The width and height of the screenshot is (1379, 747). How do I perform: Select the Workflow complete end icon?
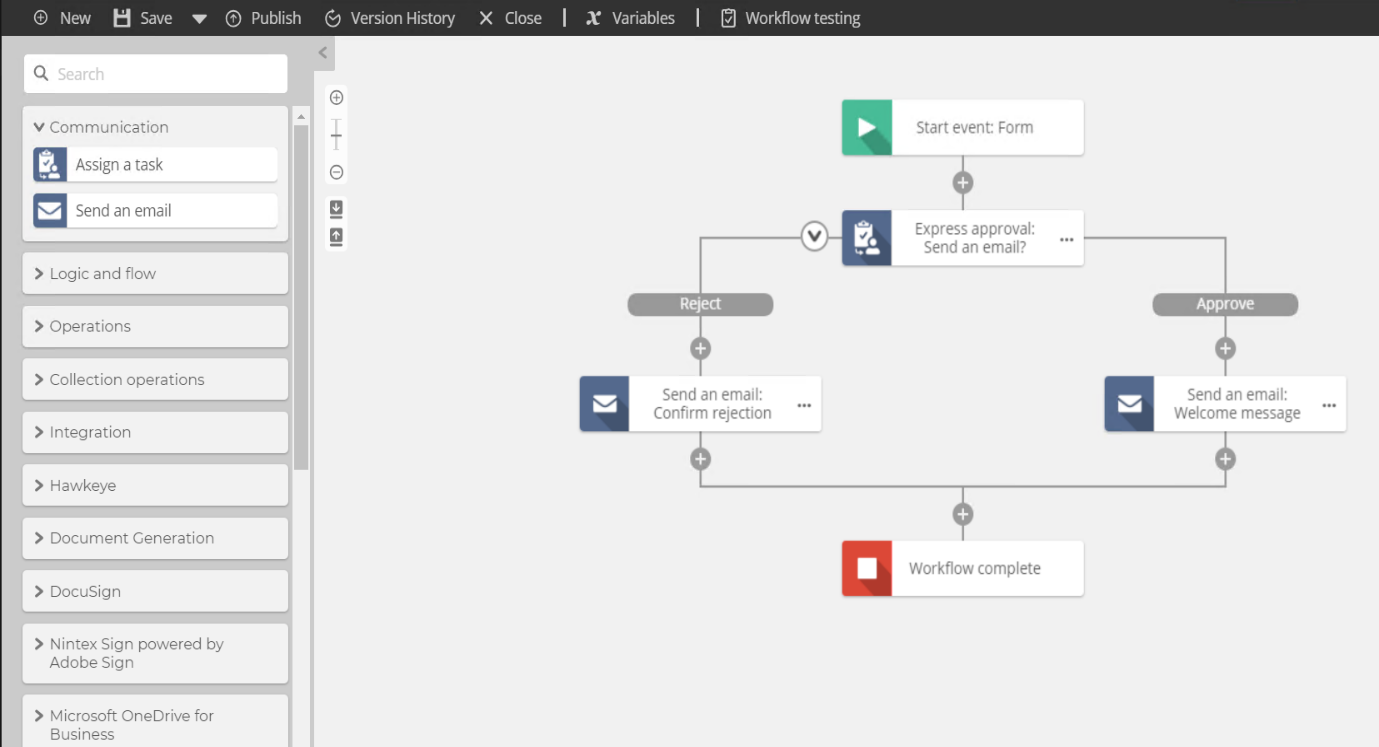pyautogui.click(x=866, y=568)
